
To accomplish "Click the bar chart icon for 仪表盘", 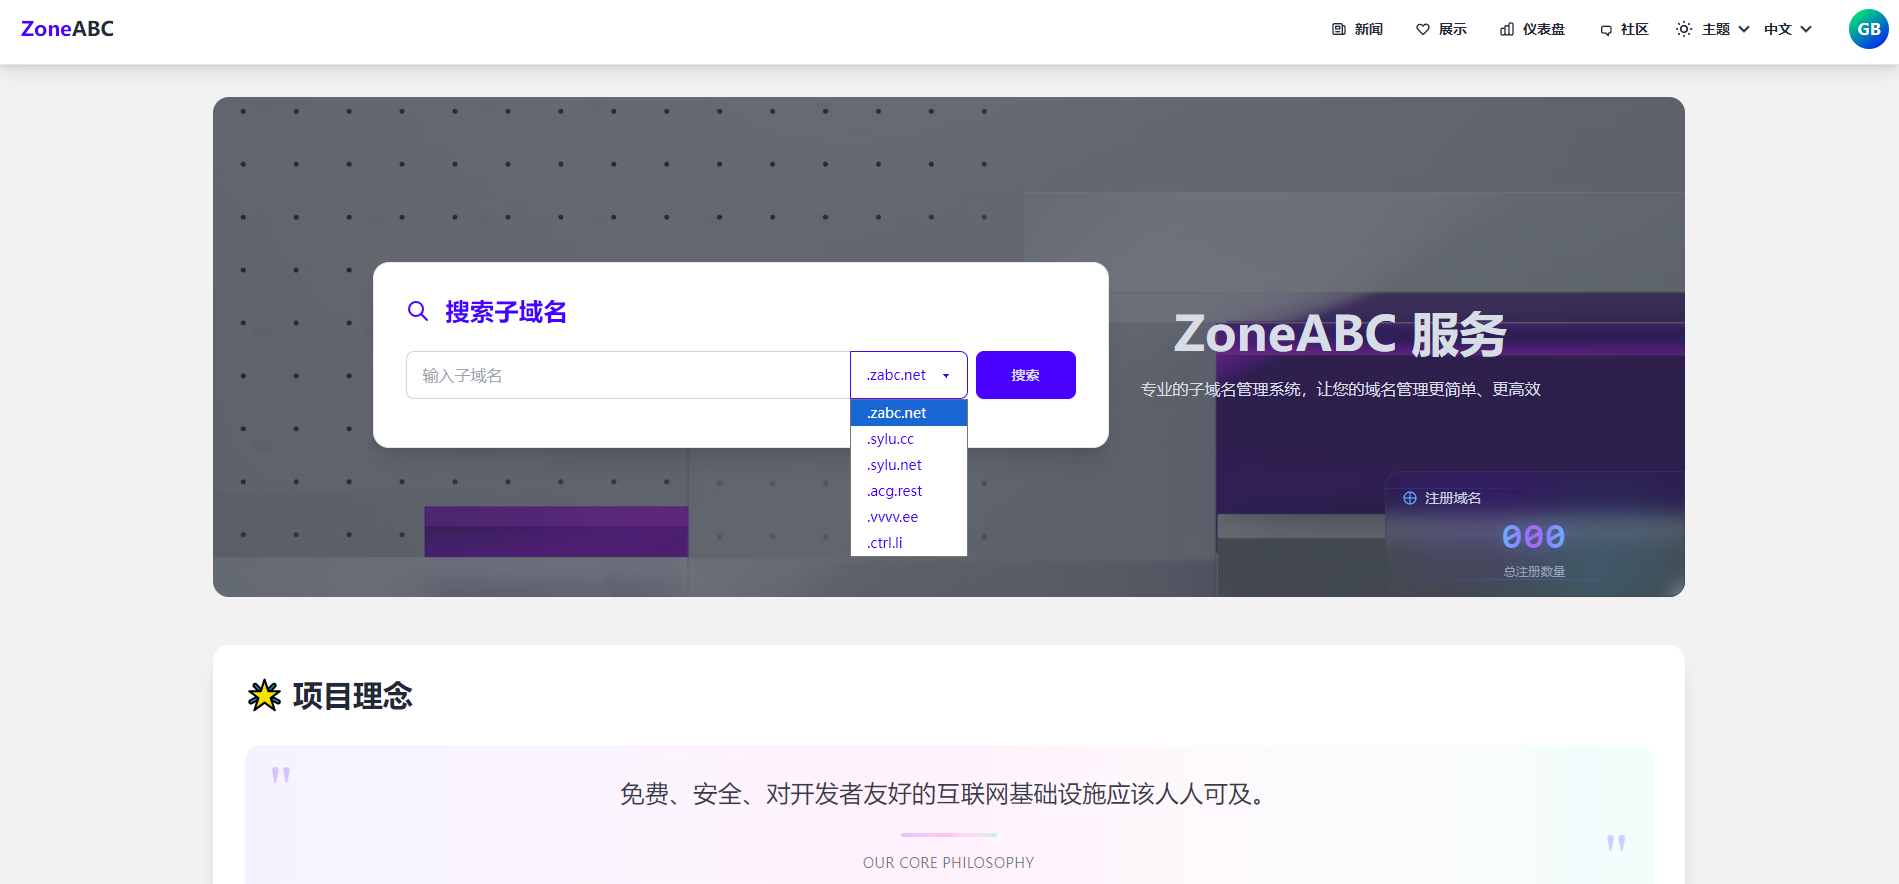I will pyautogui.click(x=1506, y=29).
